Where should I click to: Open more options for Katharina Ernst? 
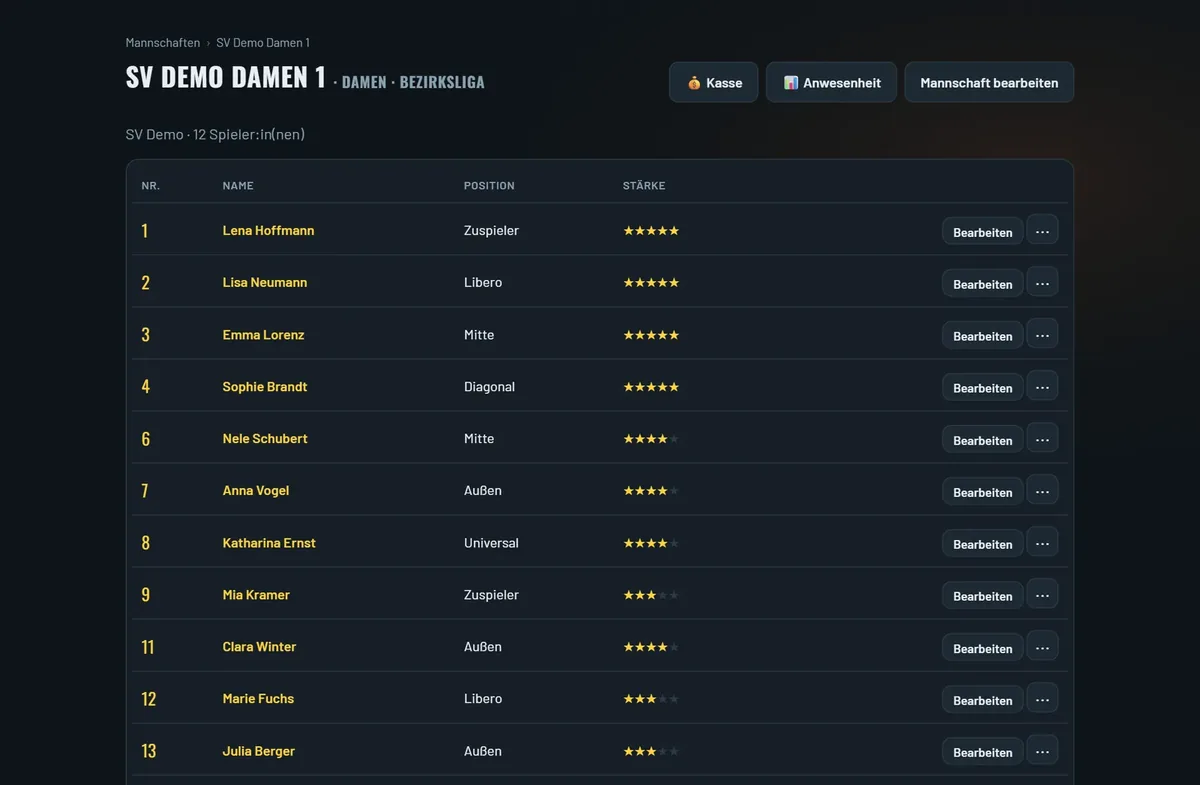1042,542
